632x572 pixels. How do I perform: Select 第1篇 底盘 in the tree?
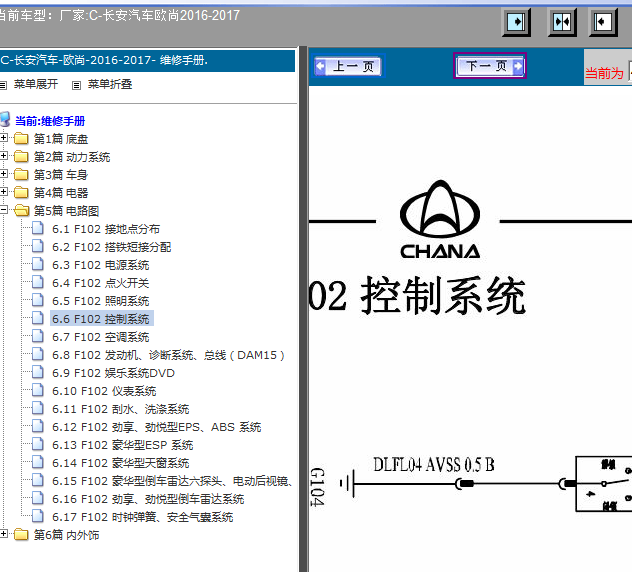coord(61,139)
